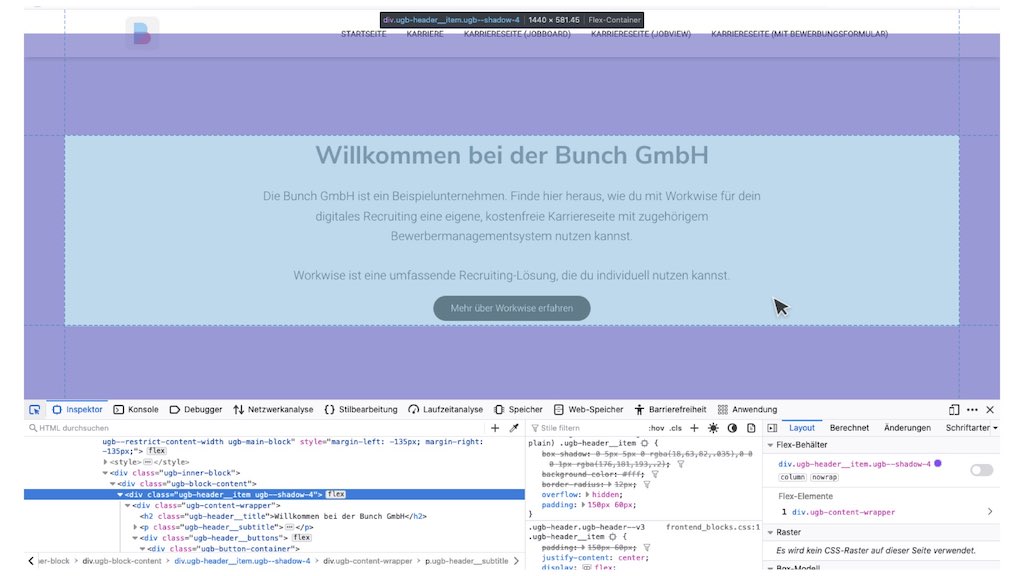Click the Mehr über Workwise erfahren button
Viewport: 1024px width, 576px height.
[512, 308]
